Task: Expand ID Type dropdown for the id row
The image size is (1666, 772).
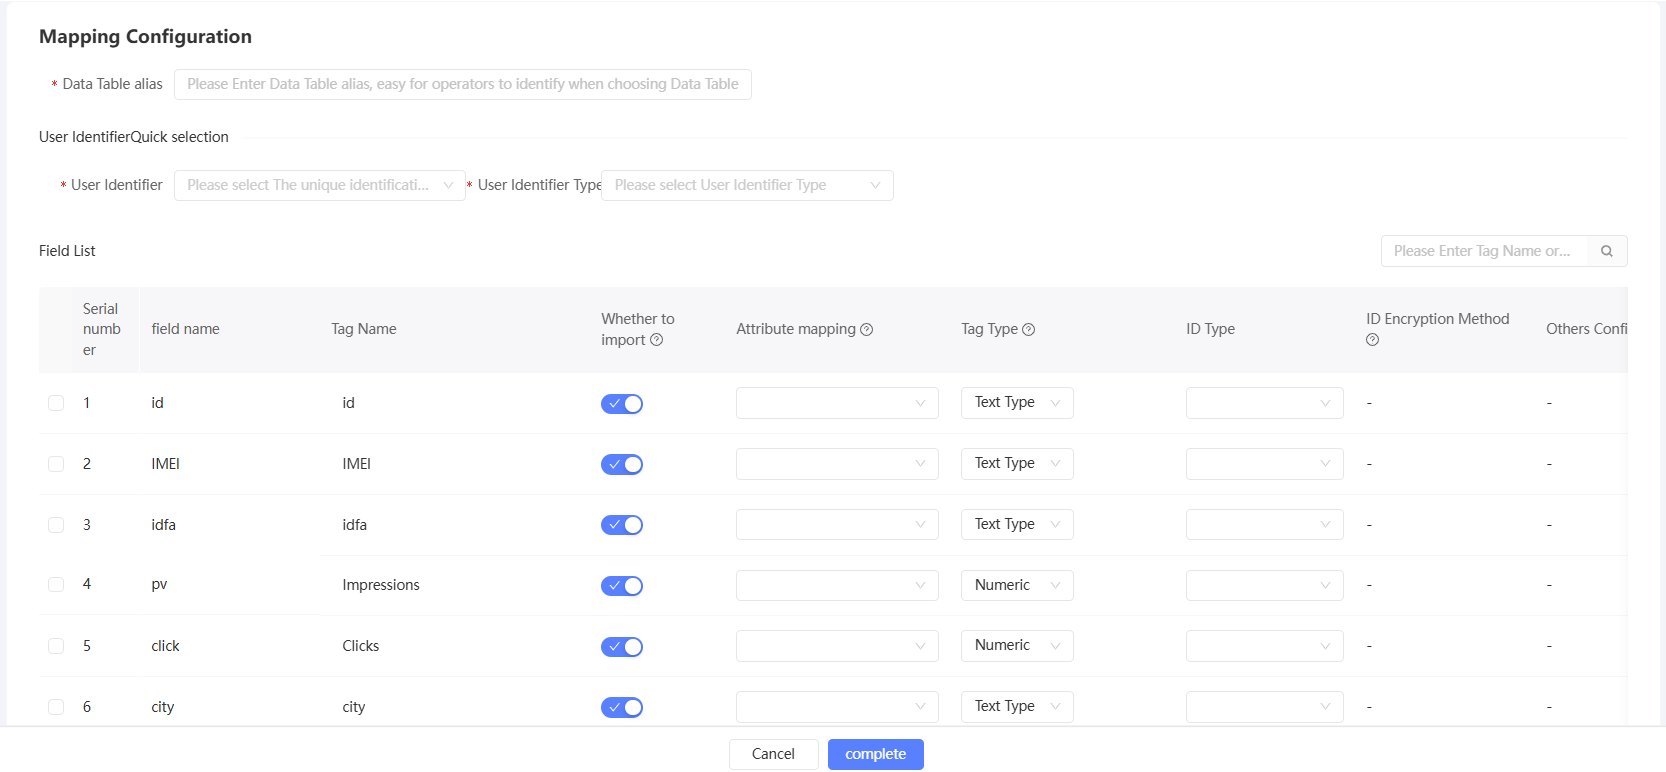Action: click(1264, 403)
